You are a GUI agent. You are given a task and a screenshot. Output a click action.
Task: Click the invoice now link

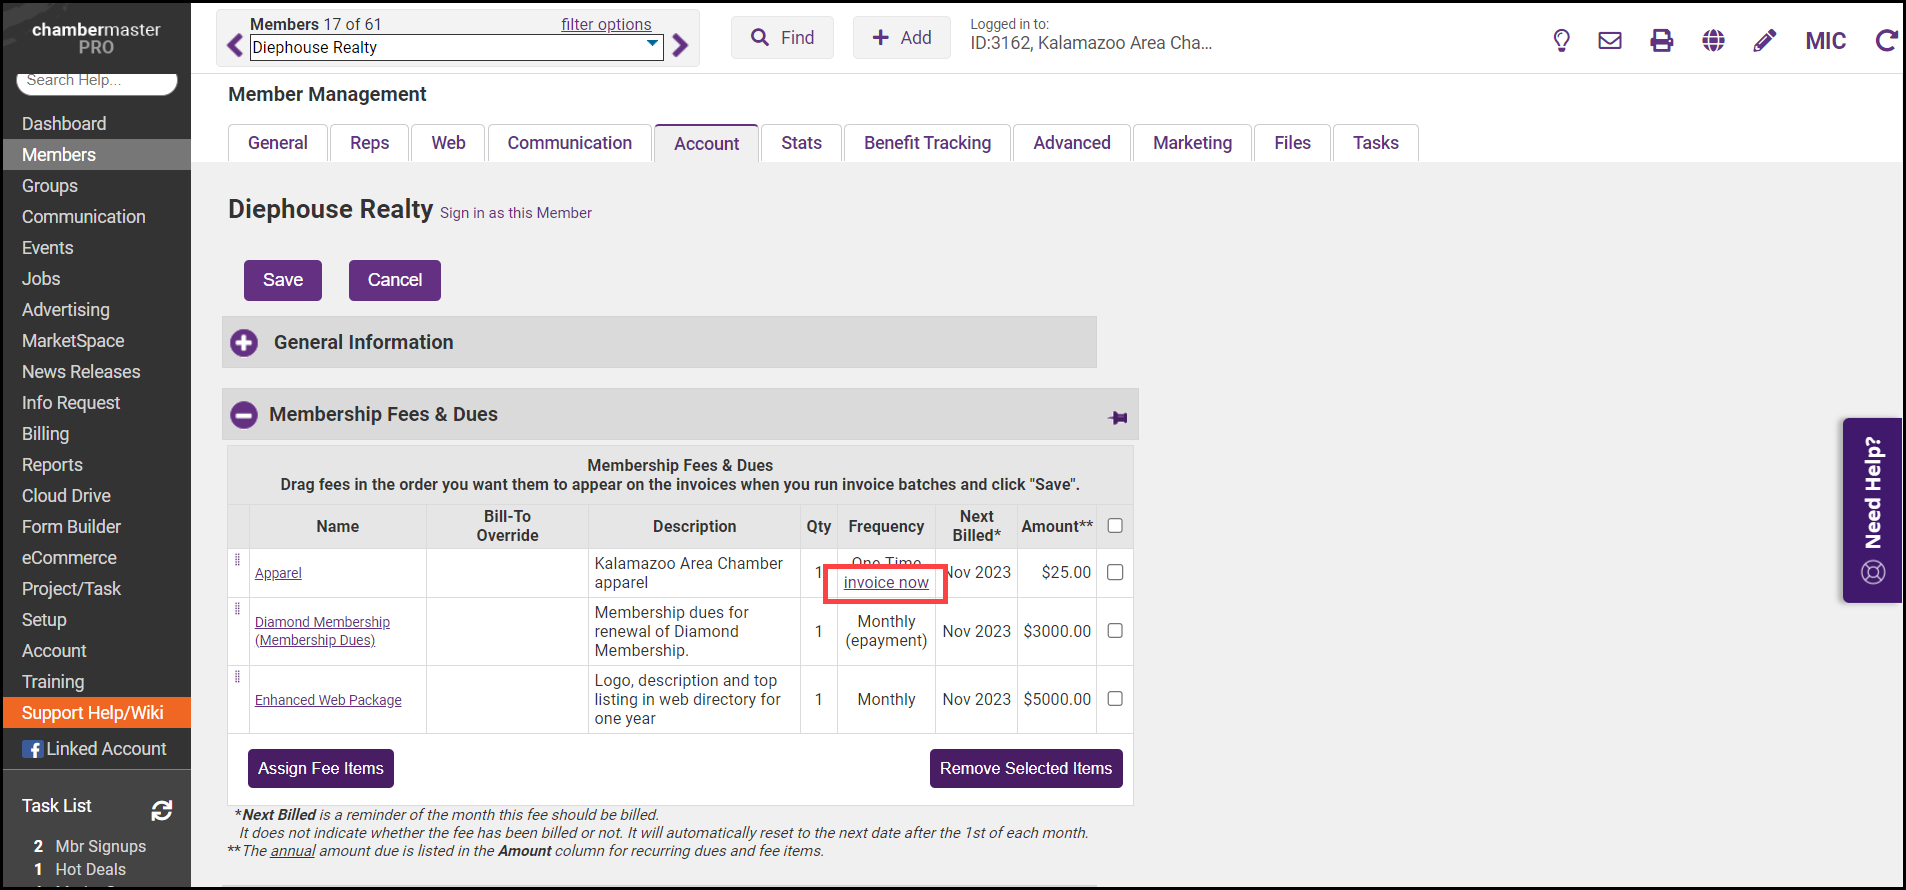(886, 583)
